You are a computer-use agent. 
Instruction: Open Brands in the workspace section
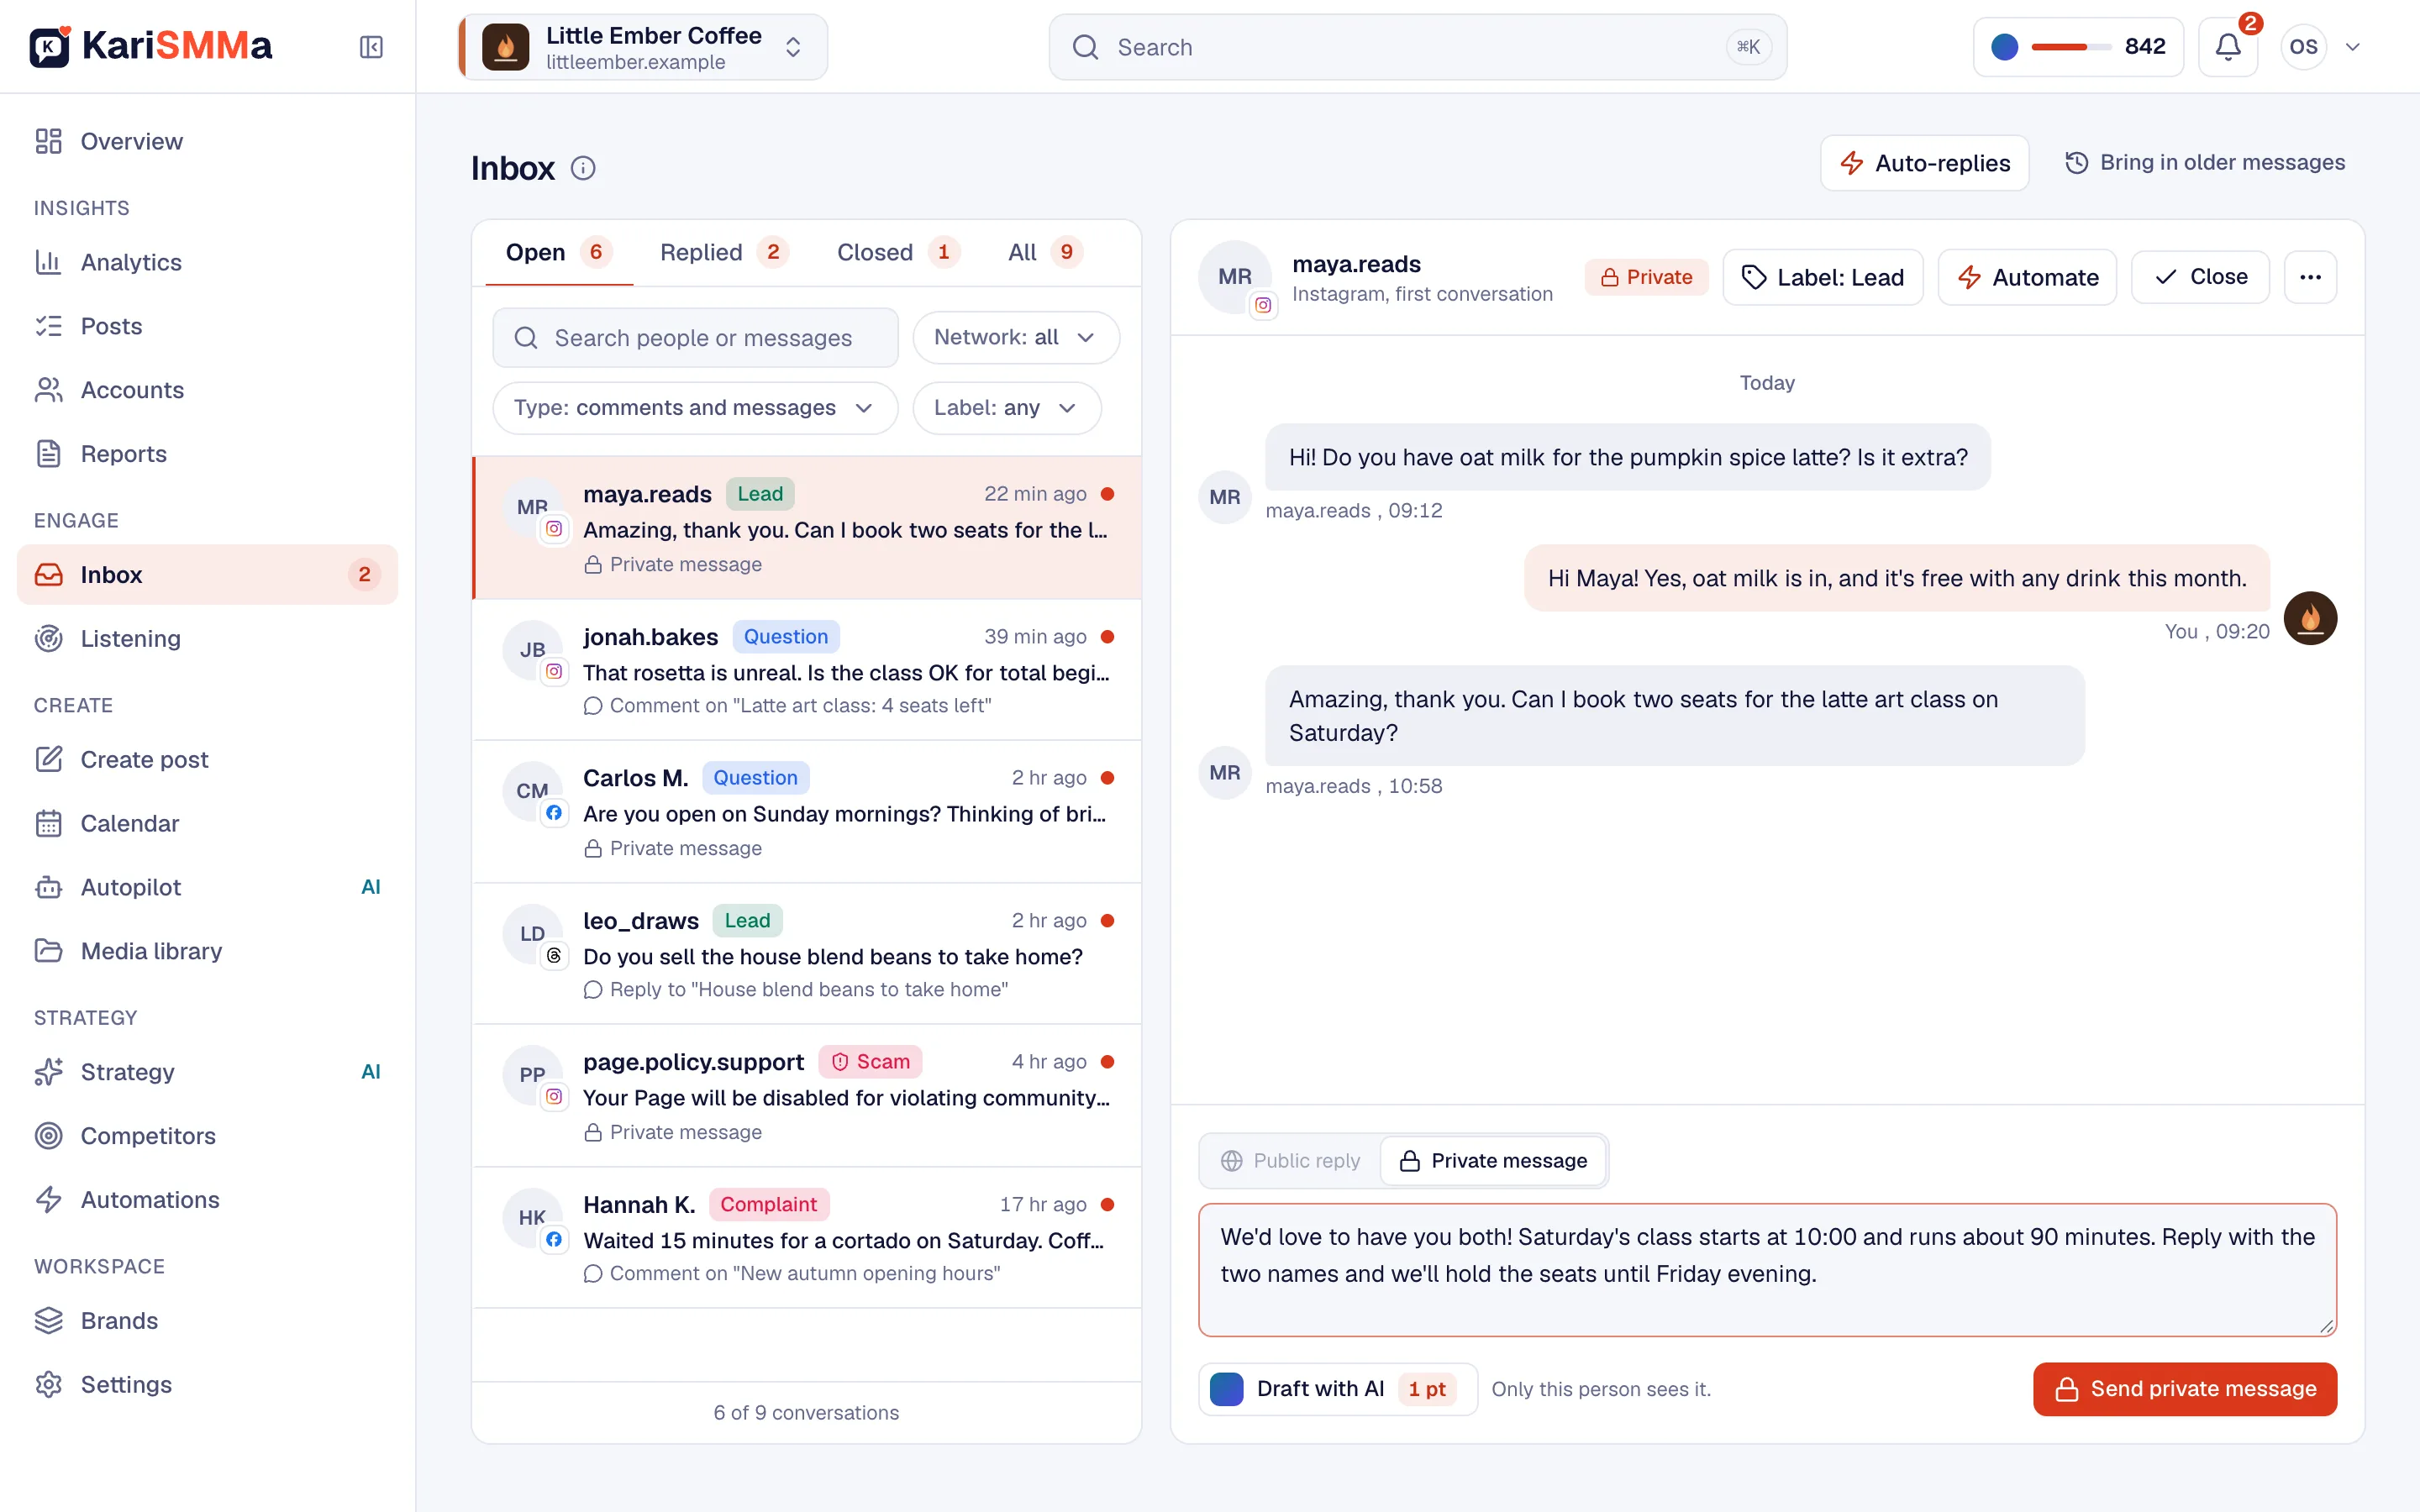pos(207,1321)
